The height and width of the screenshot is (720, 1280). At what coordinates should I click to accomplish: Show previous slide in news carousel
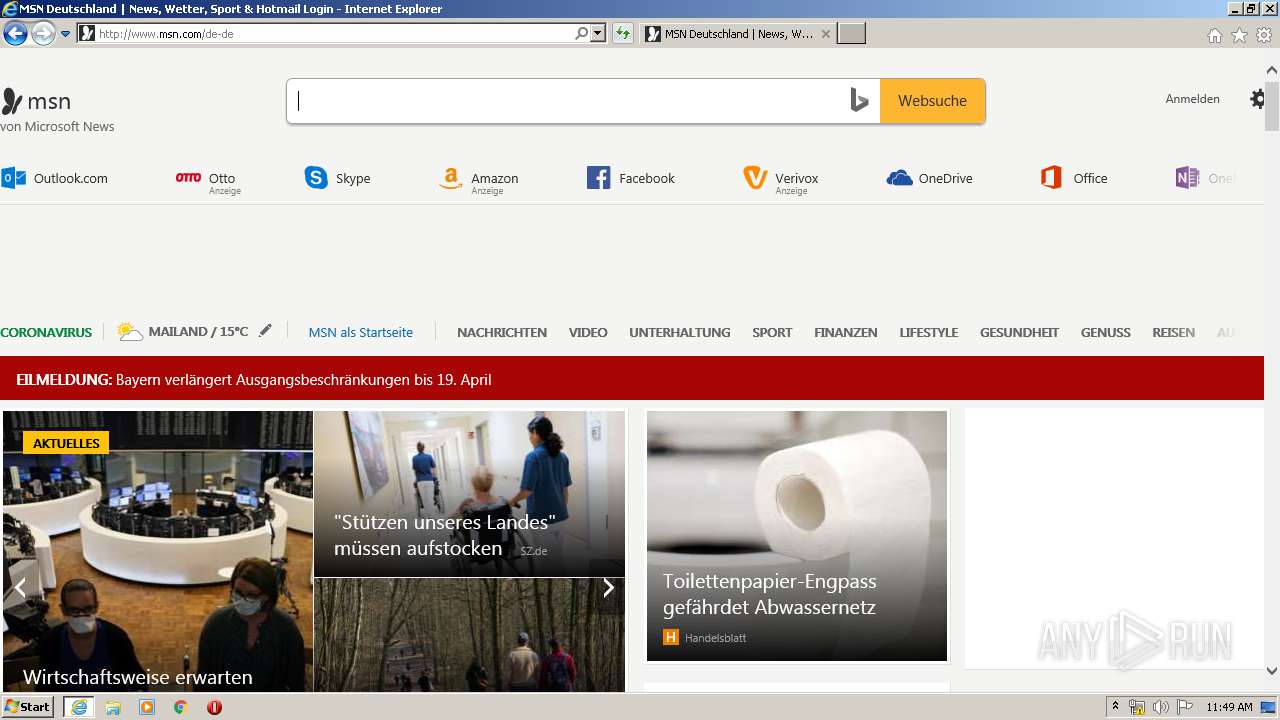(19, 588)
